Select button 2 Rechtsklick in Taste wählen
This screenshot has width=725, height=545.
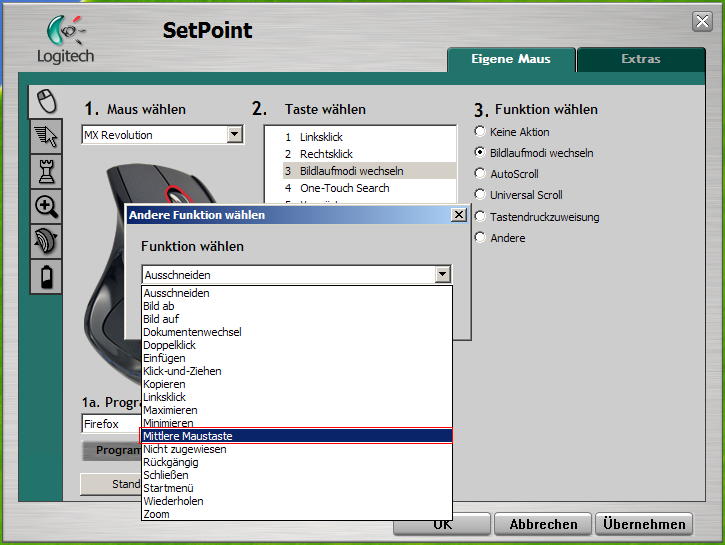(369, 154)
